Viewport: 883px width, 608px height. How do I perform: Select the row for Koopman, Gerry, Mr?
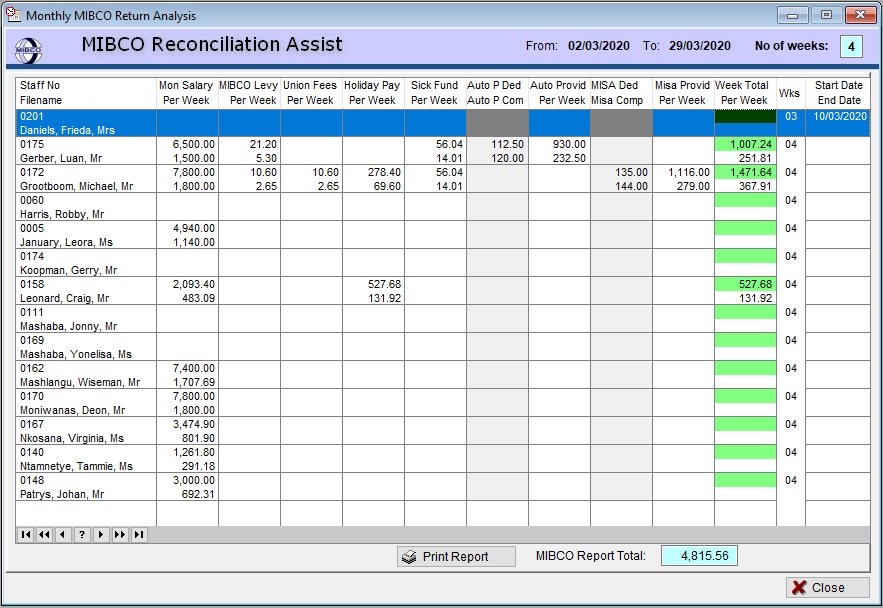pos(443,263)
